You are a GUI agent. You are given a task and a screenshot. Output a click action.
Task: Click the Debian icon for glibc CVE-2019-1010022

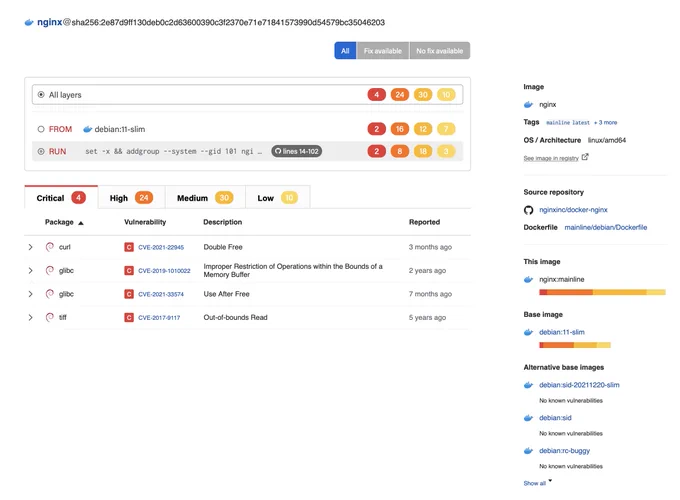tap(50, 270)
